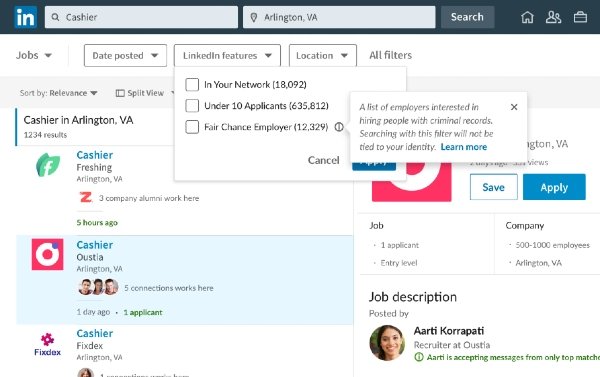Open the Jobs menu dropdown

[34, 55]
